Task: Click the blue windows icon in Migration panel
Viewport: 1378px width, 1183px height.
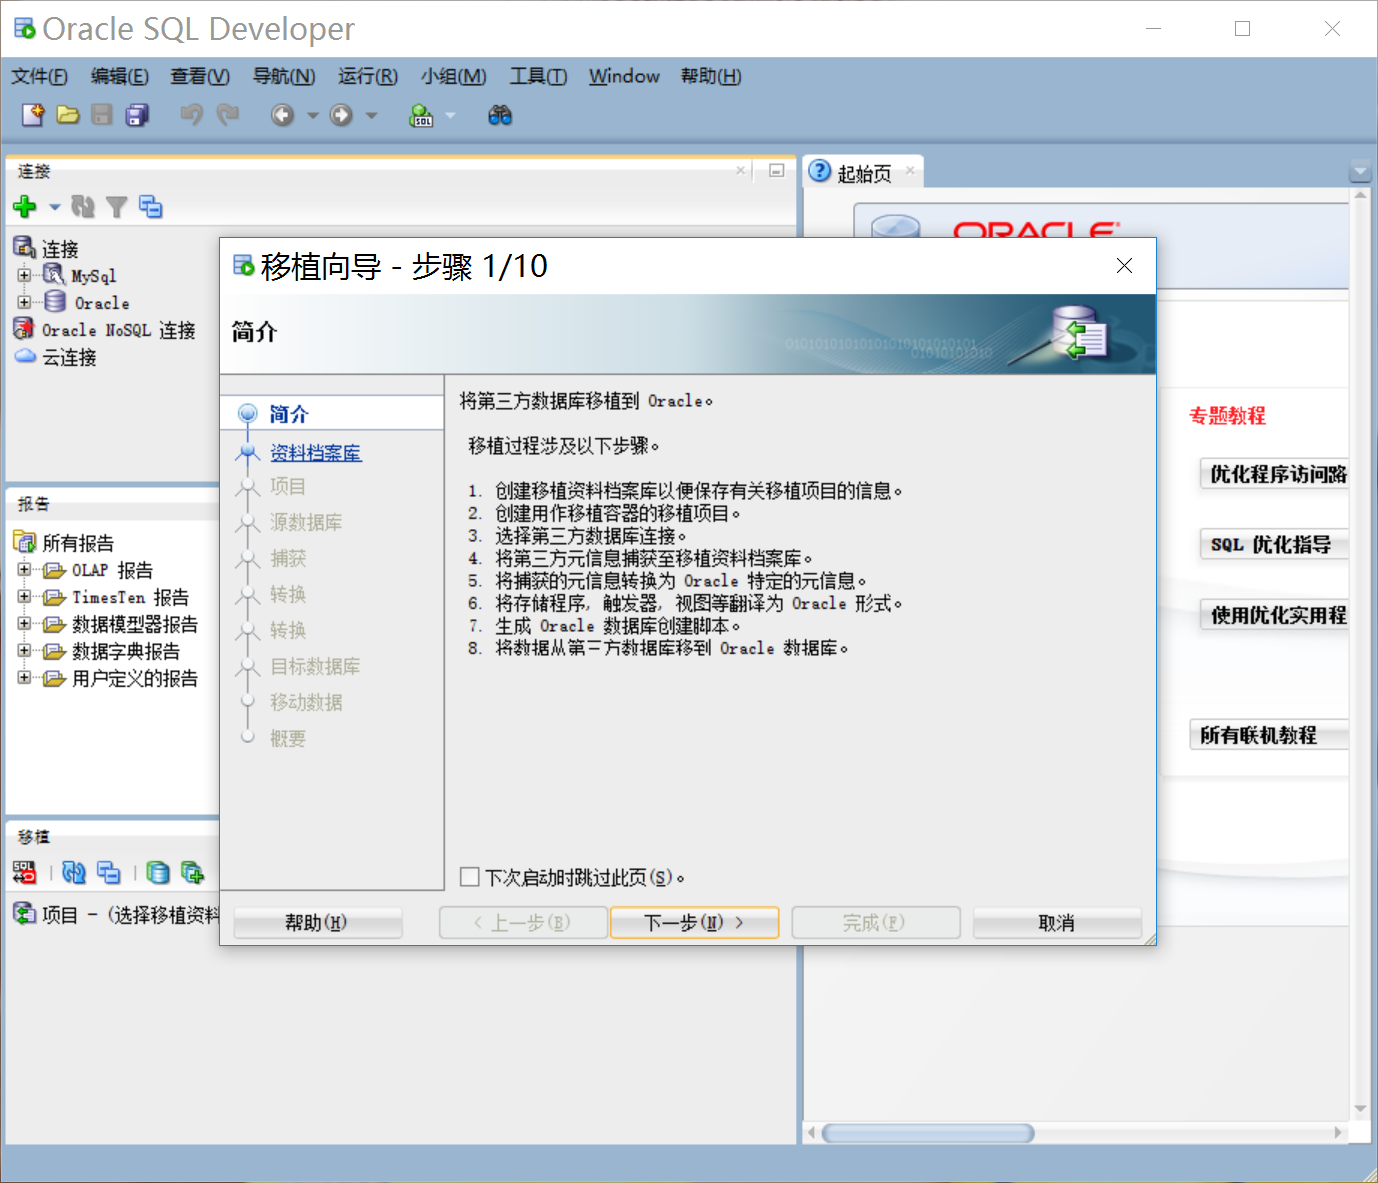Action: coord(108,872)
